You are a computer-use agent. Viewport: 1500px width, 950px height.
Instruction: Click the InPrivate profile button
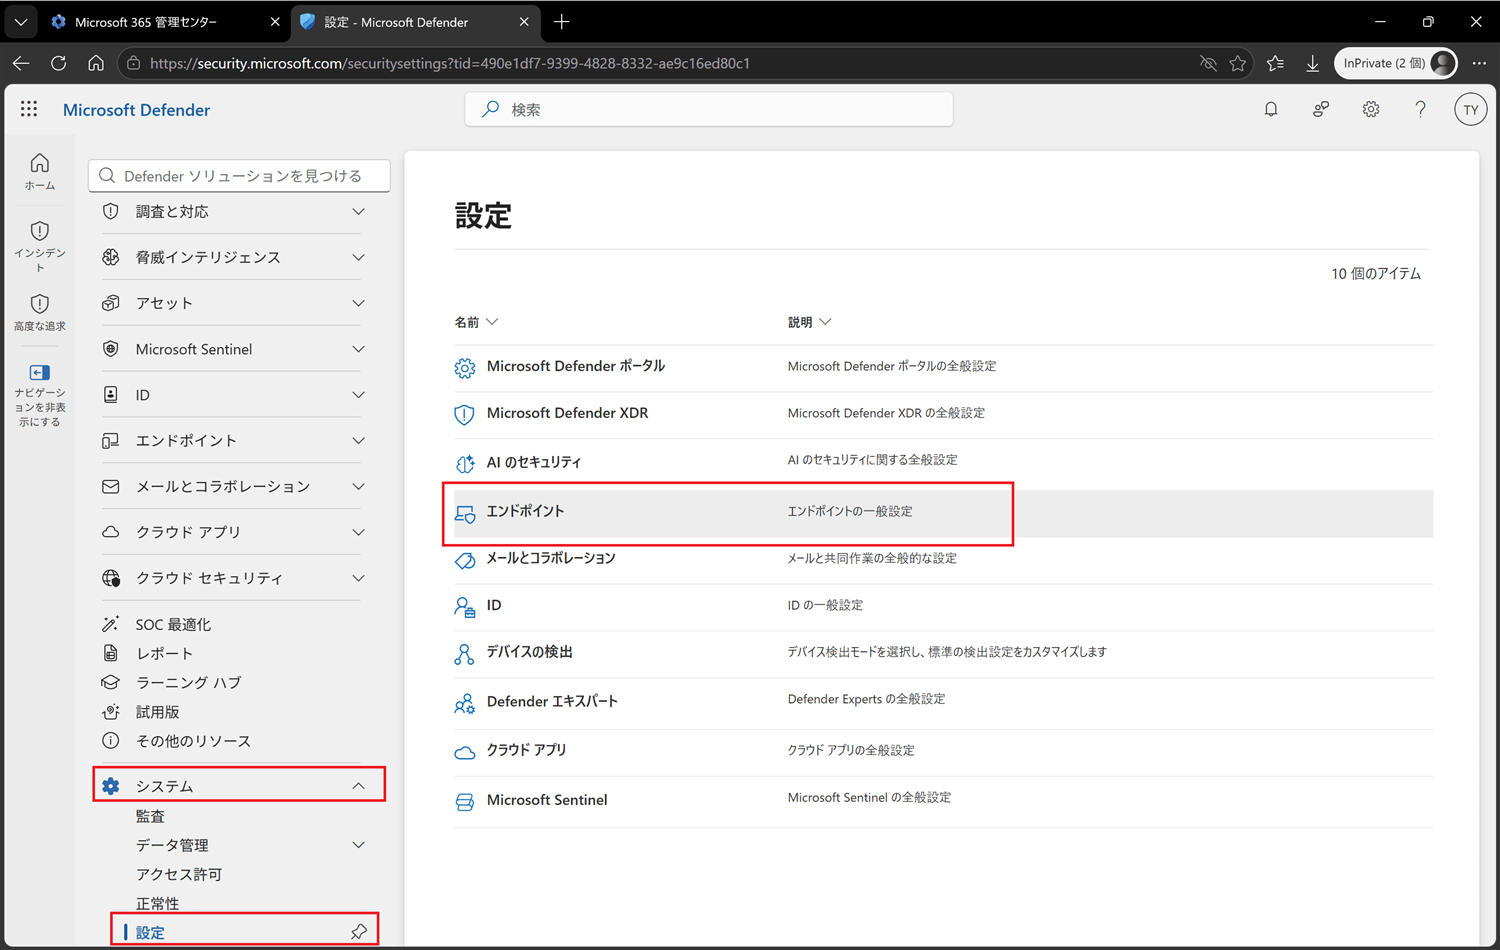(1396, 63)
